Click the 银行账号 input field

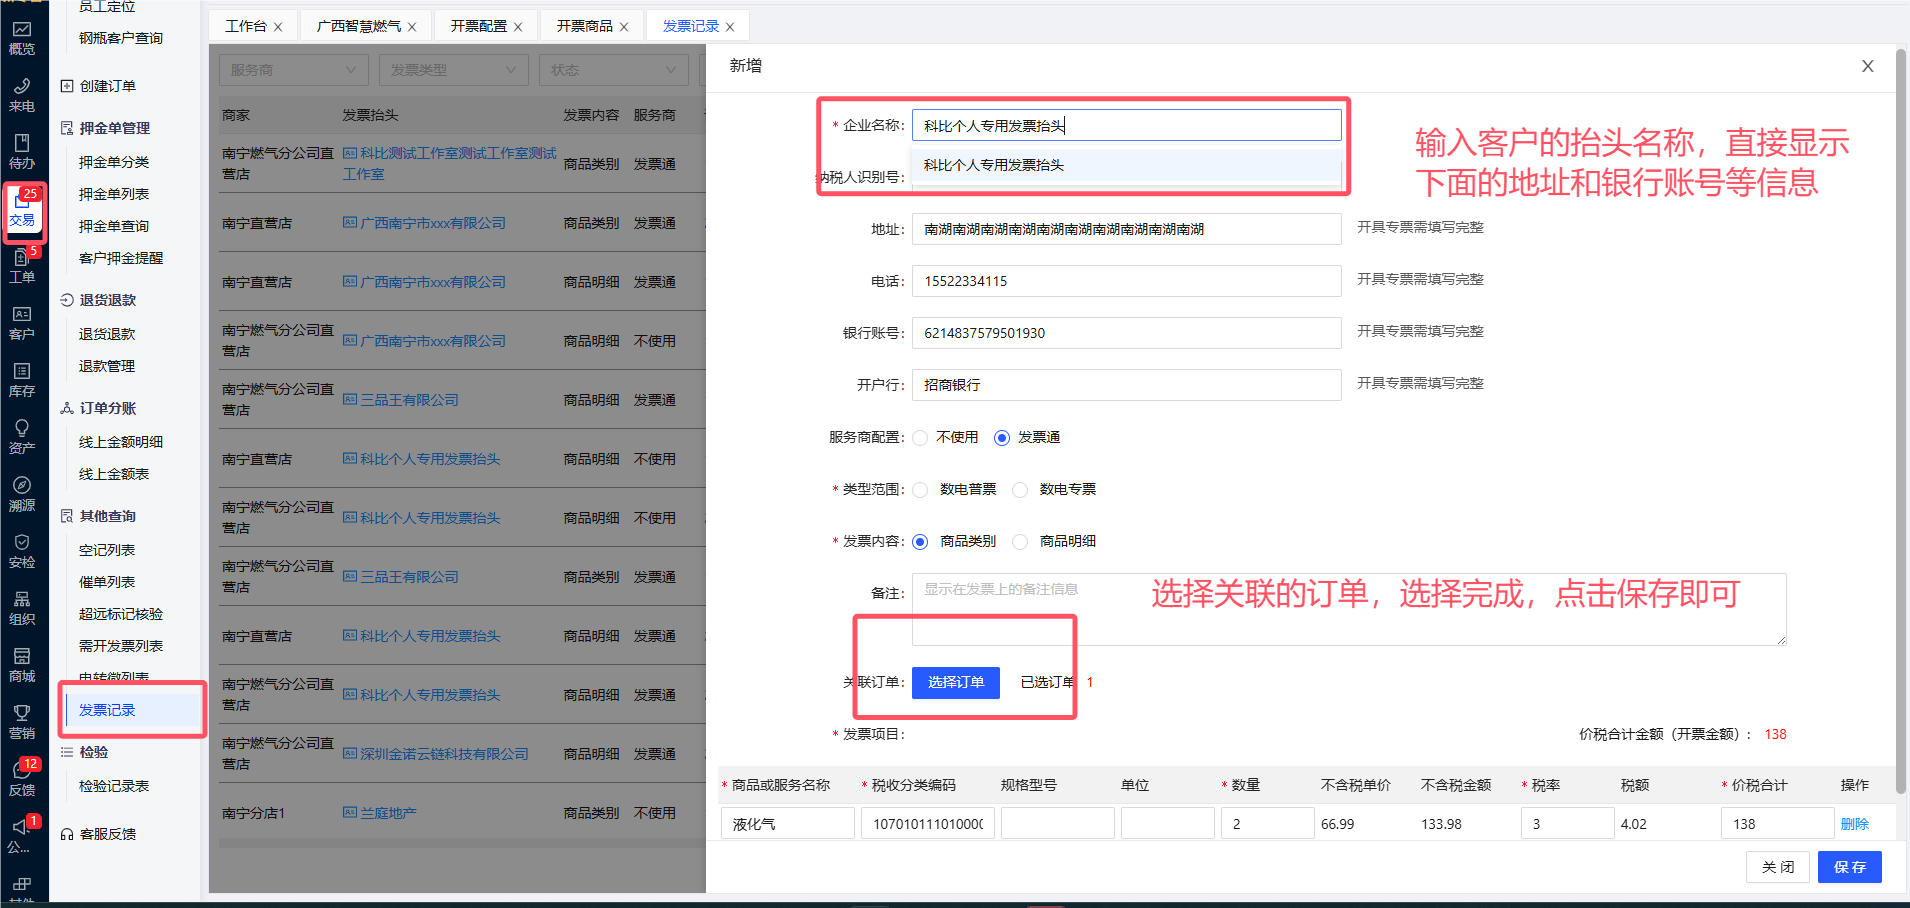1126,333
